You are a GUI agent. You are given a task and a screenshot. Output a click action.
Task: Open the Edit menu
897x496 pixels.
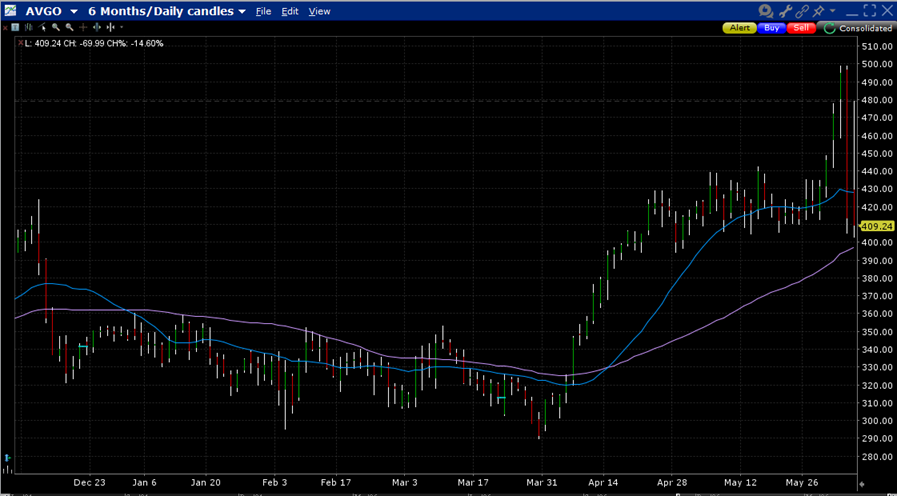click(x=290, y=11)
